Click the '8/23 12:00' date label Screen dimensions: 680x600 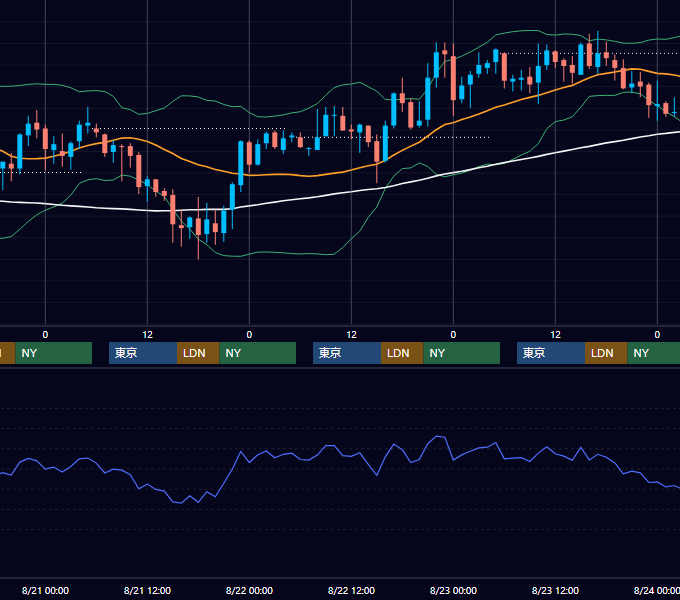point(555,590)
